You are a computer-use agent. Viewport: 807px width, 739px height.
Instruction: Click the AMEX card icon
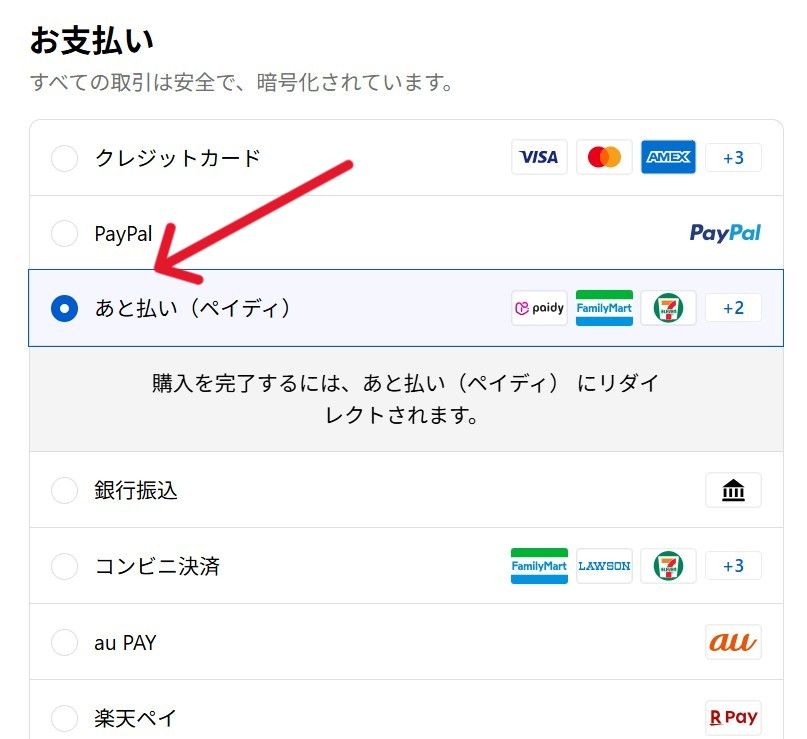[668, 157]
